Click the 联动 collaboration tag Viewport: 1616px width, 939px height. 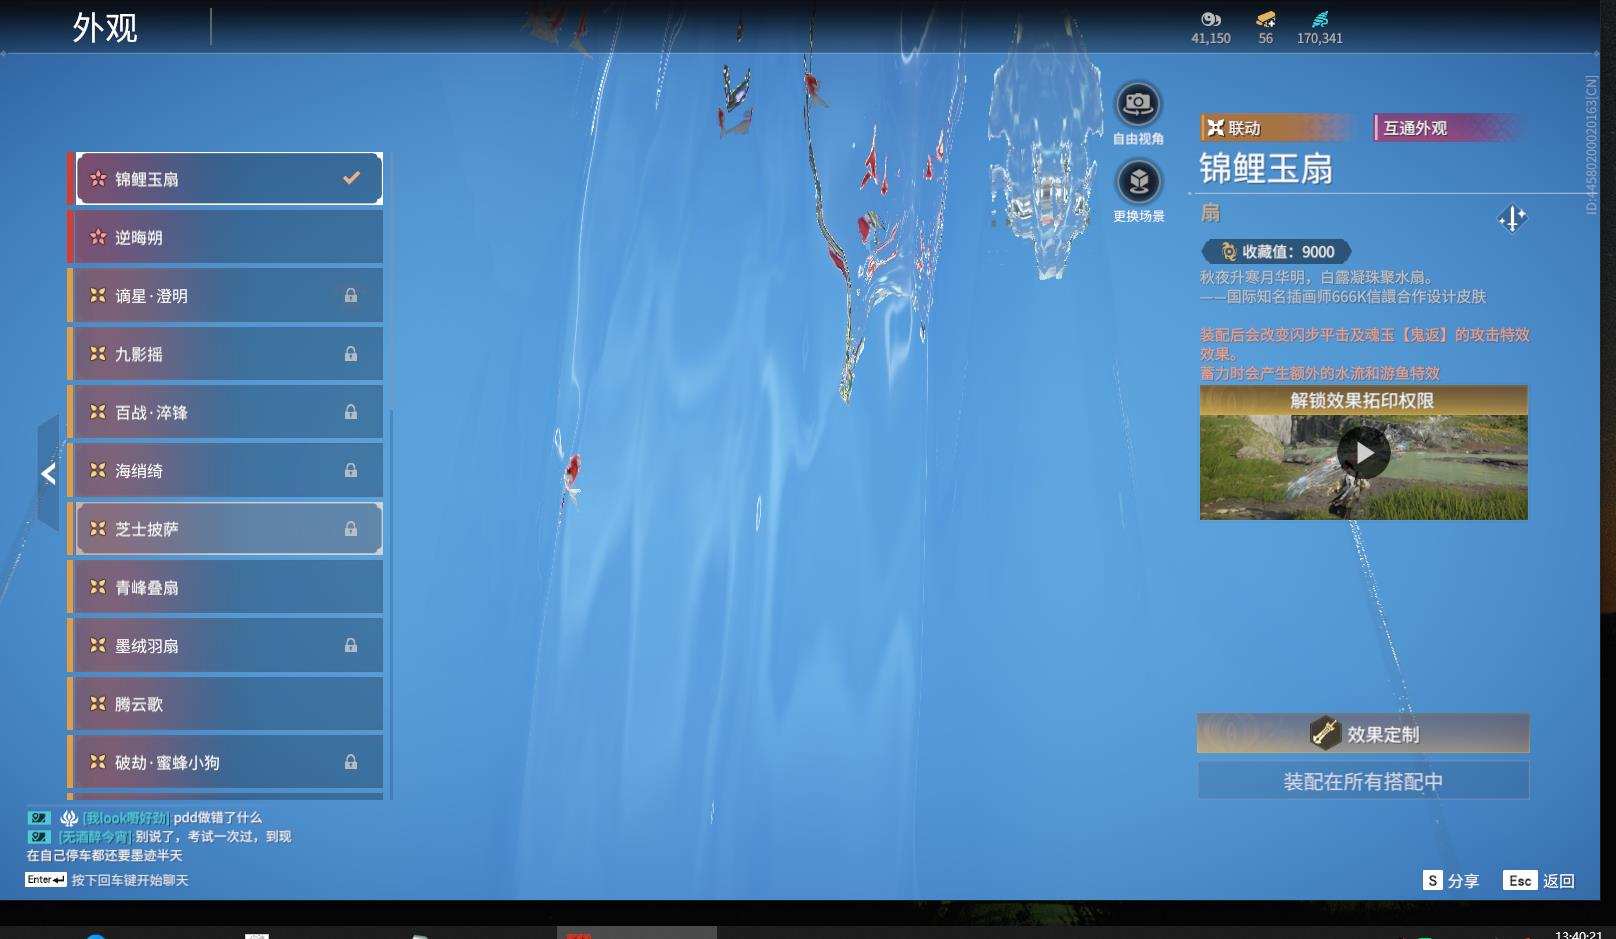[1278, 128]
